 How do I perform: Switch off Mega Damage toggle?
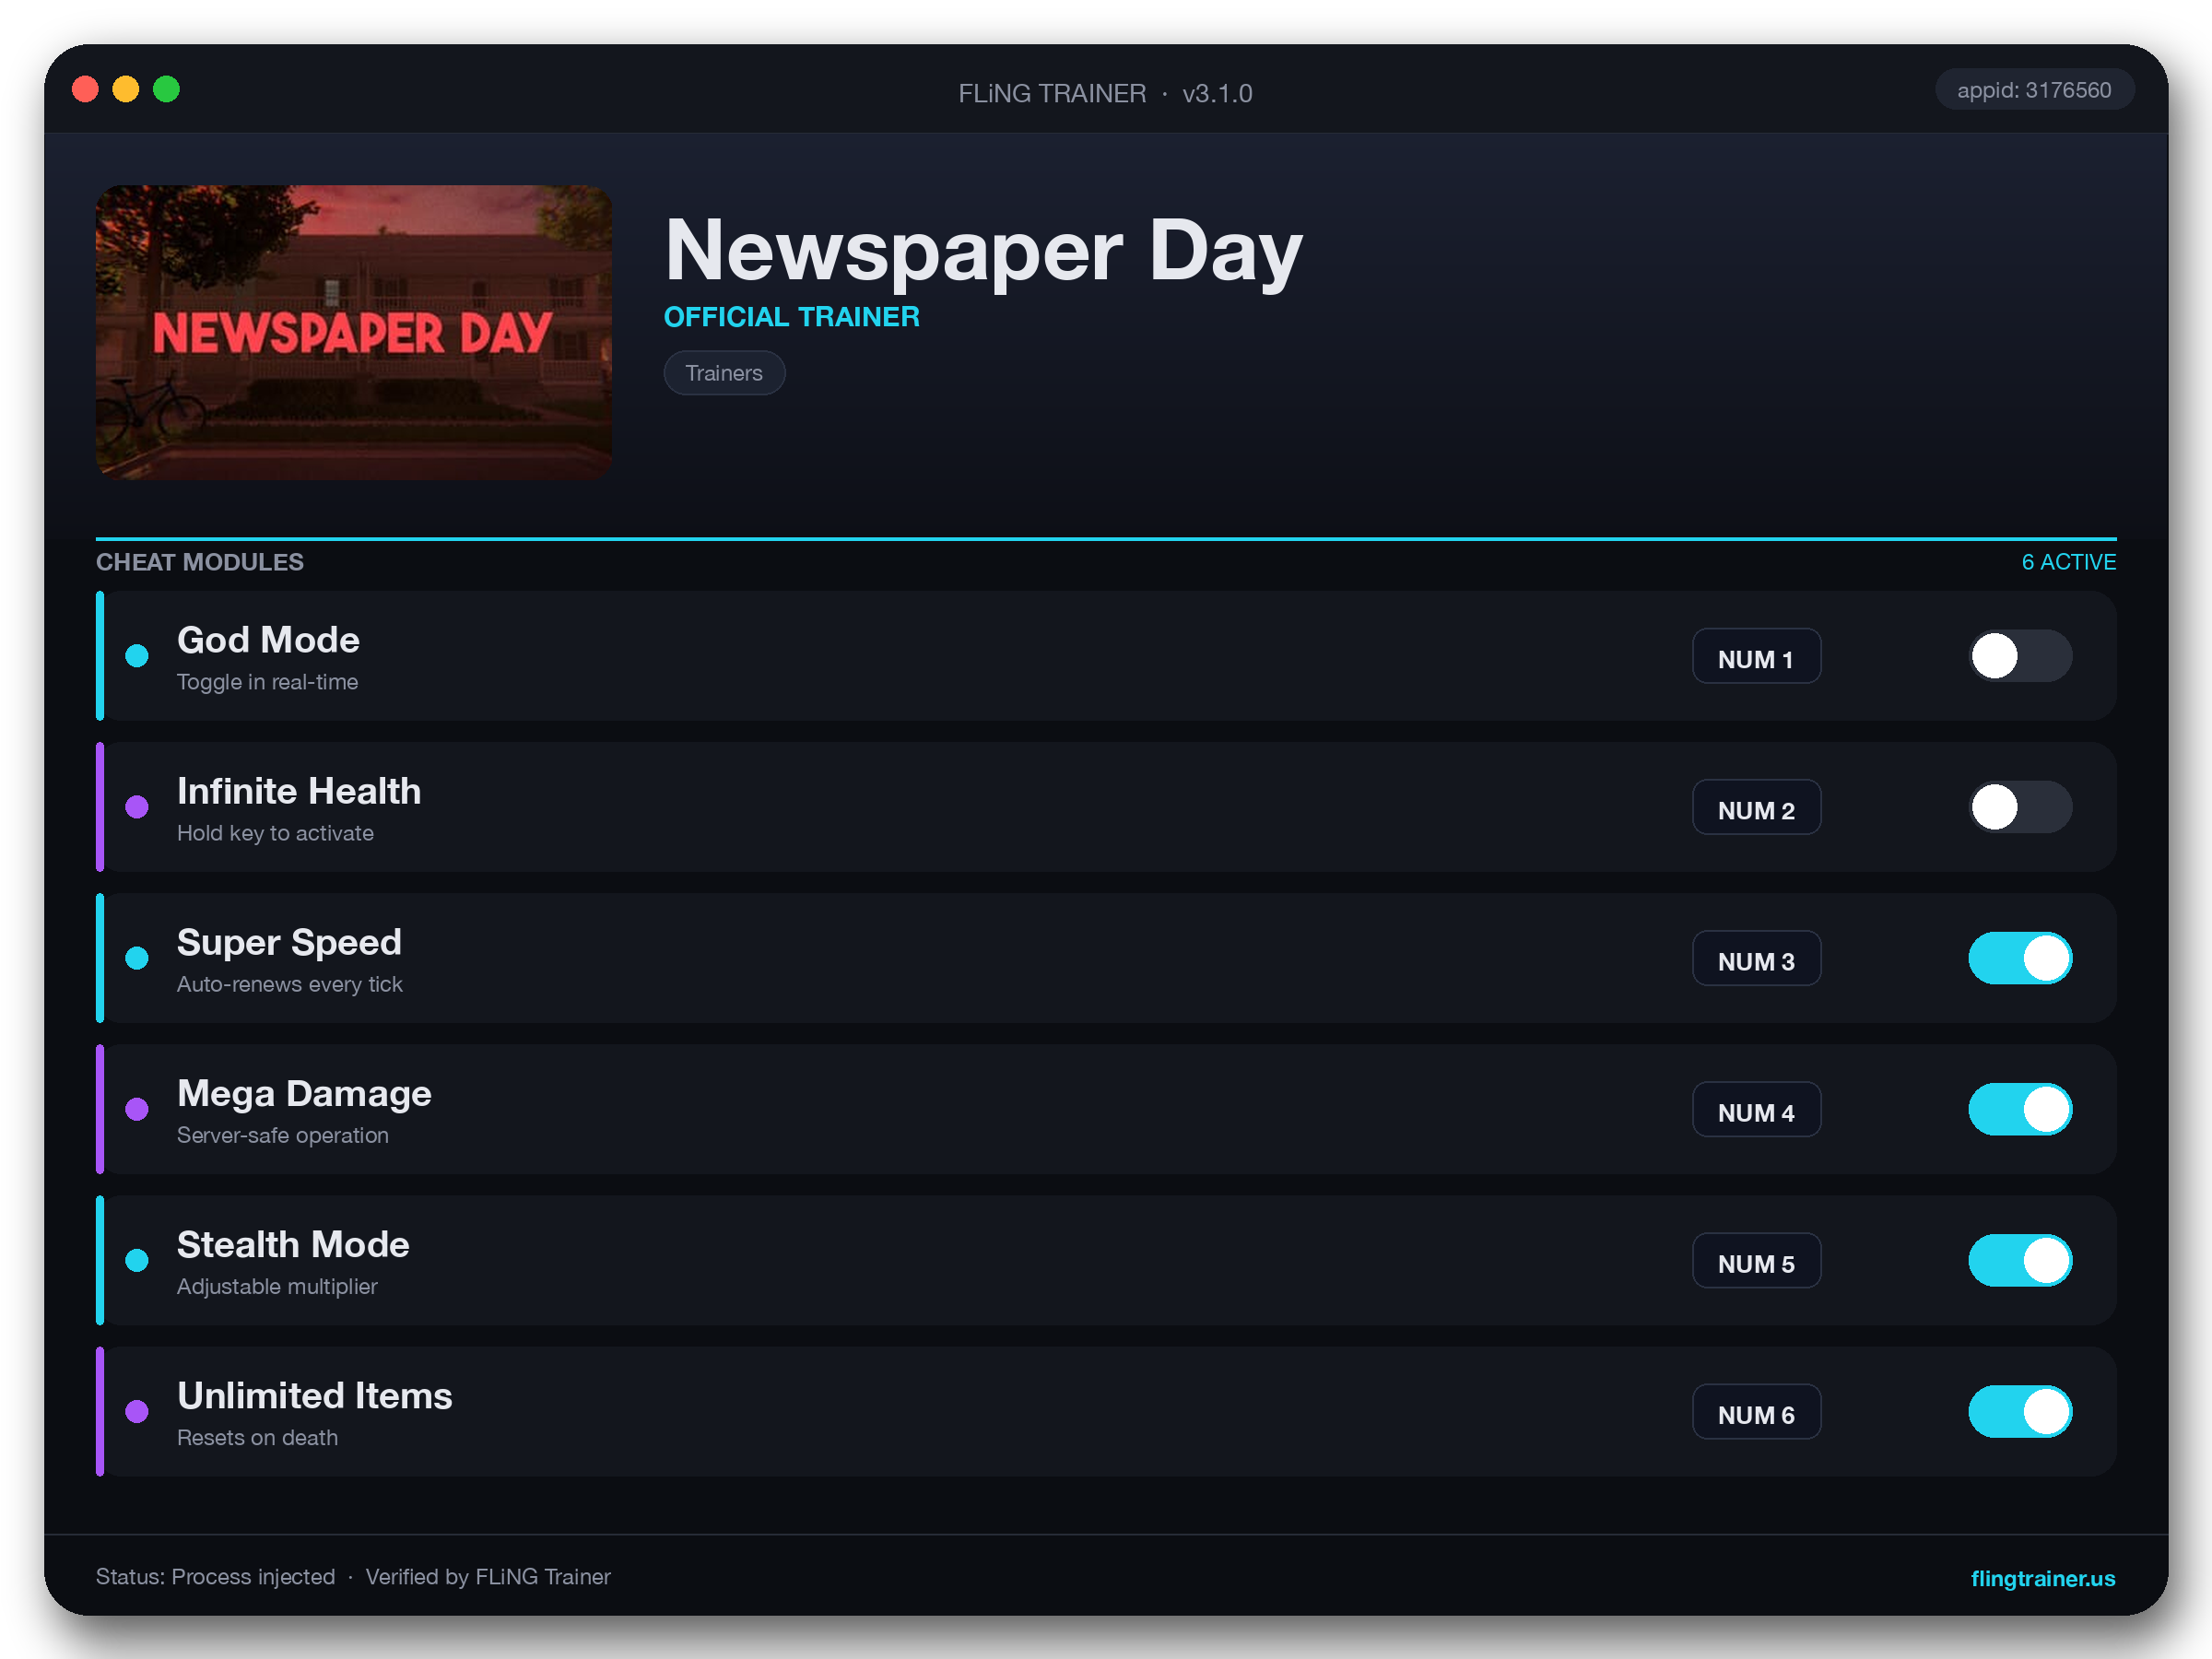(x=2020, y=1109)
